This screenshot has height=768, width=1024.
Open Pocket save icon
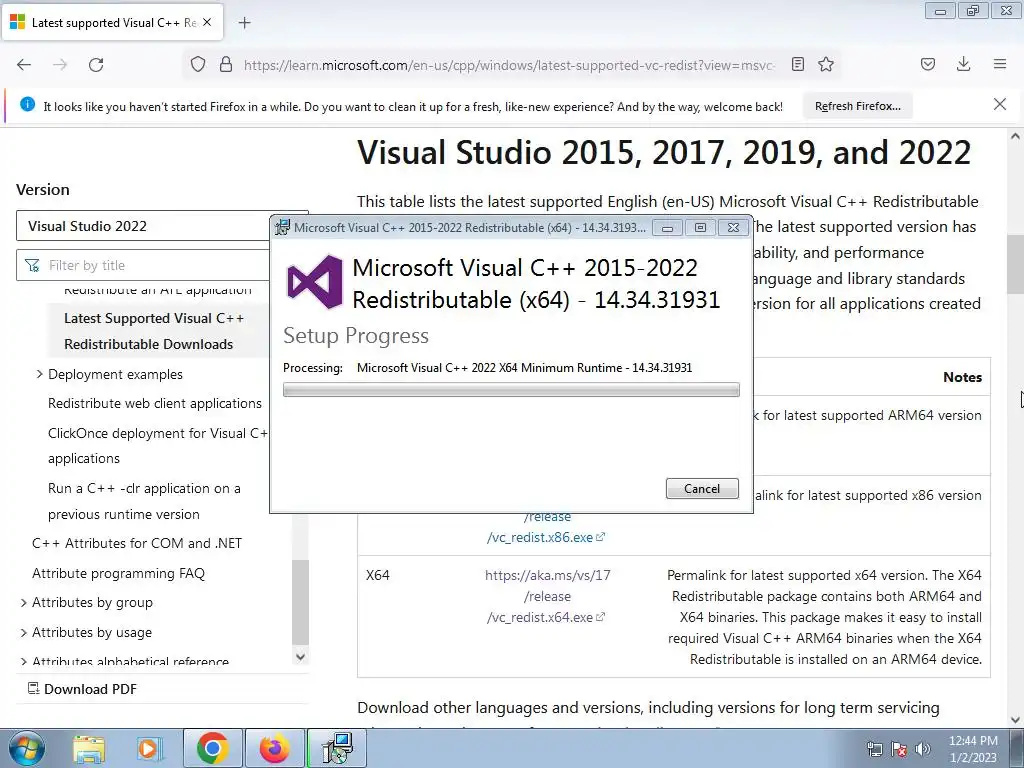(928, 64)
